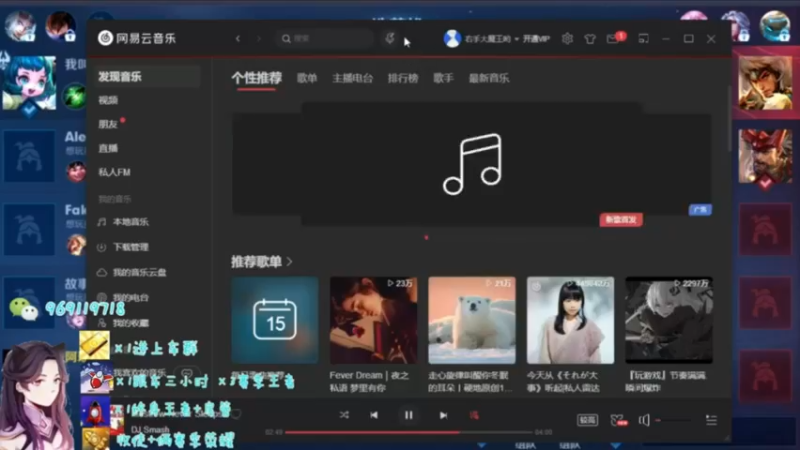Expand the username dropdown arrow
This screenshot has width=800, height=450.
[x=516, y=39]
